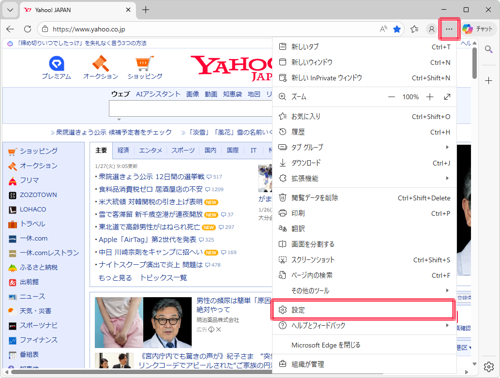Add a new tab with plus button
The height and width of the screenshot is (378, 500).
(145, 10)
